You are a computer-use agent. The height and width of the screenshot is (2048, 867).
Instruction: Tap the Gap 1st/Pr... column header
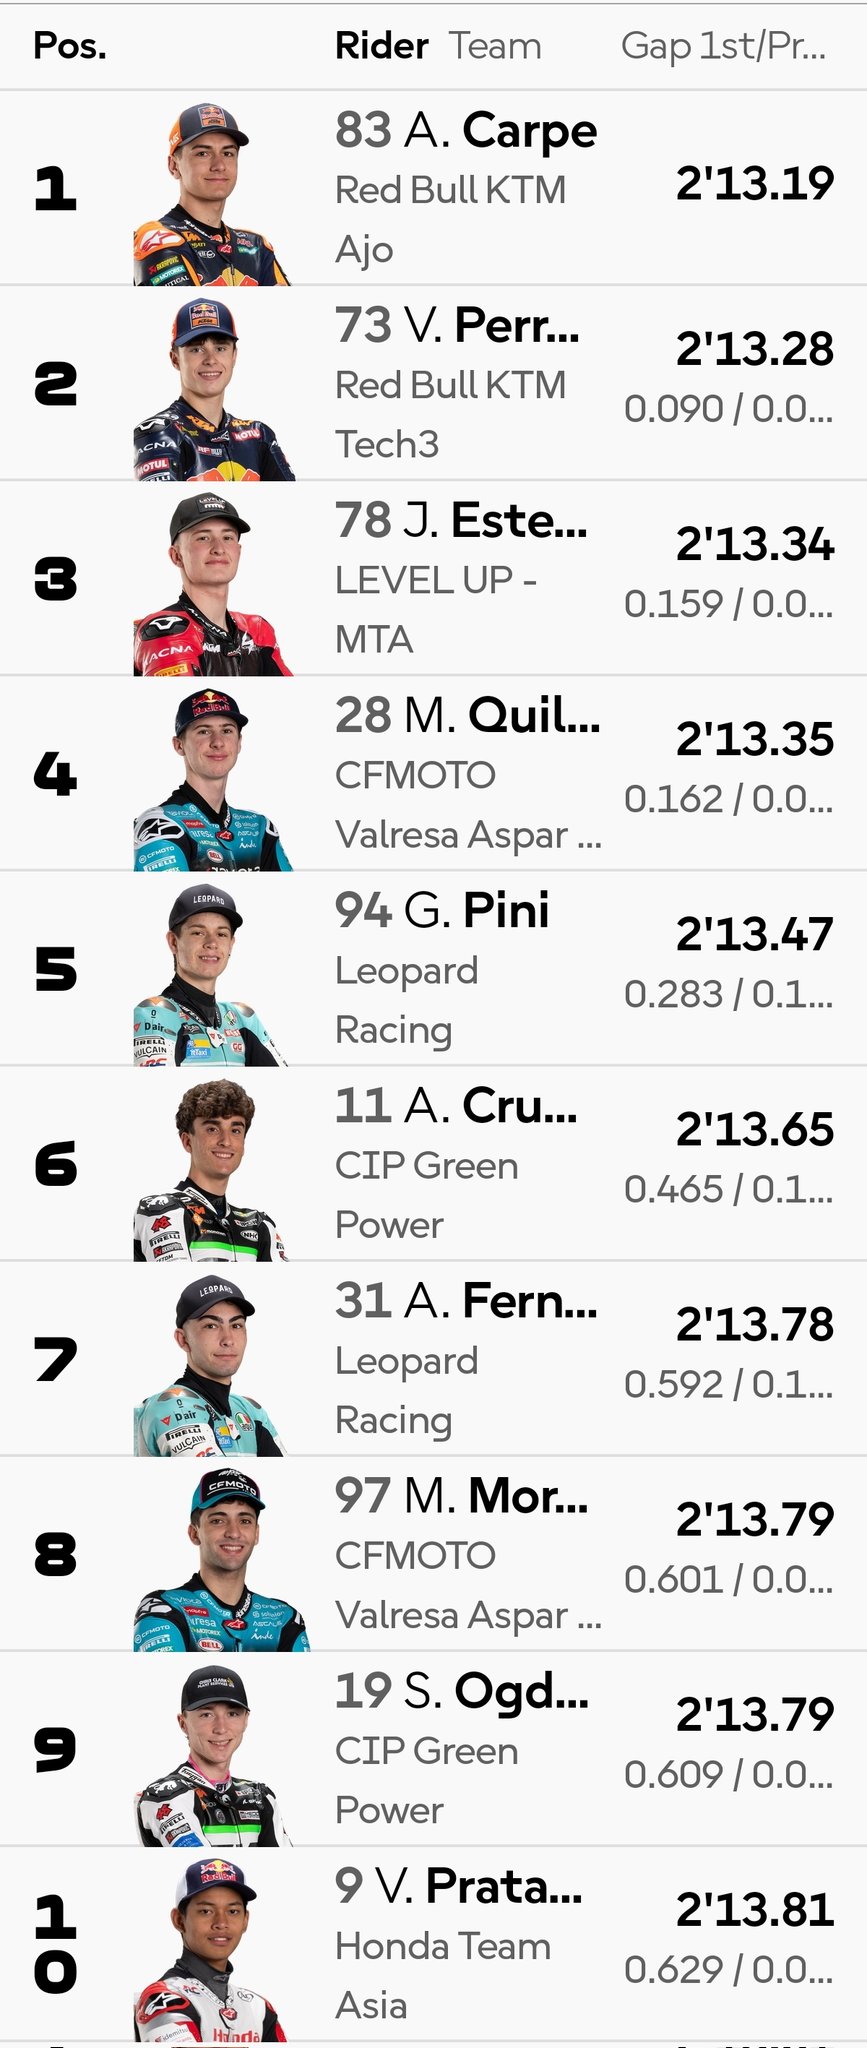point(723,46)
